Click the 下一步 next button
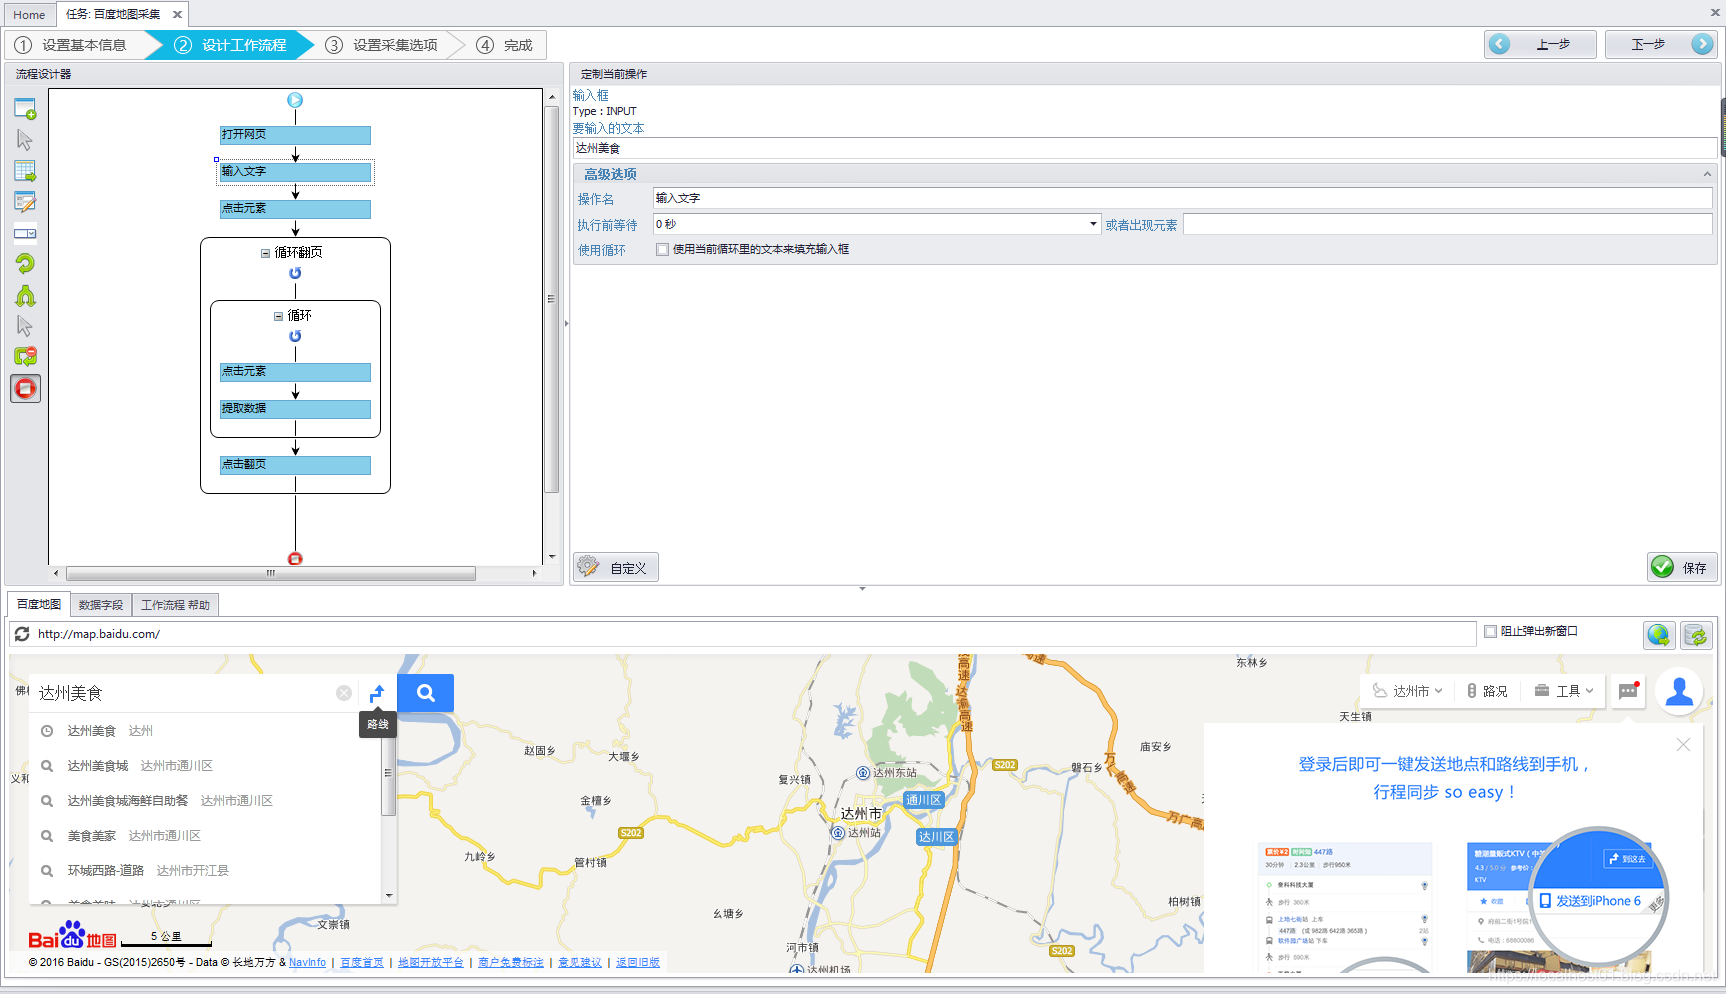1726x994 pixels. (x=1661, y=44)
